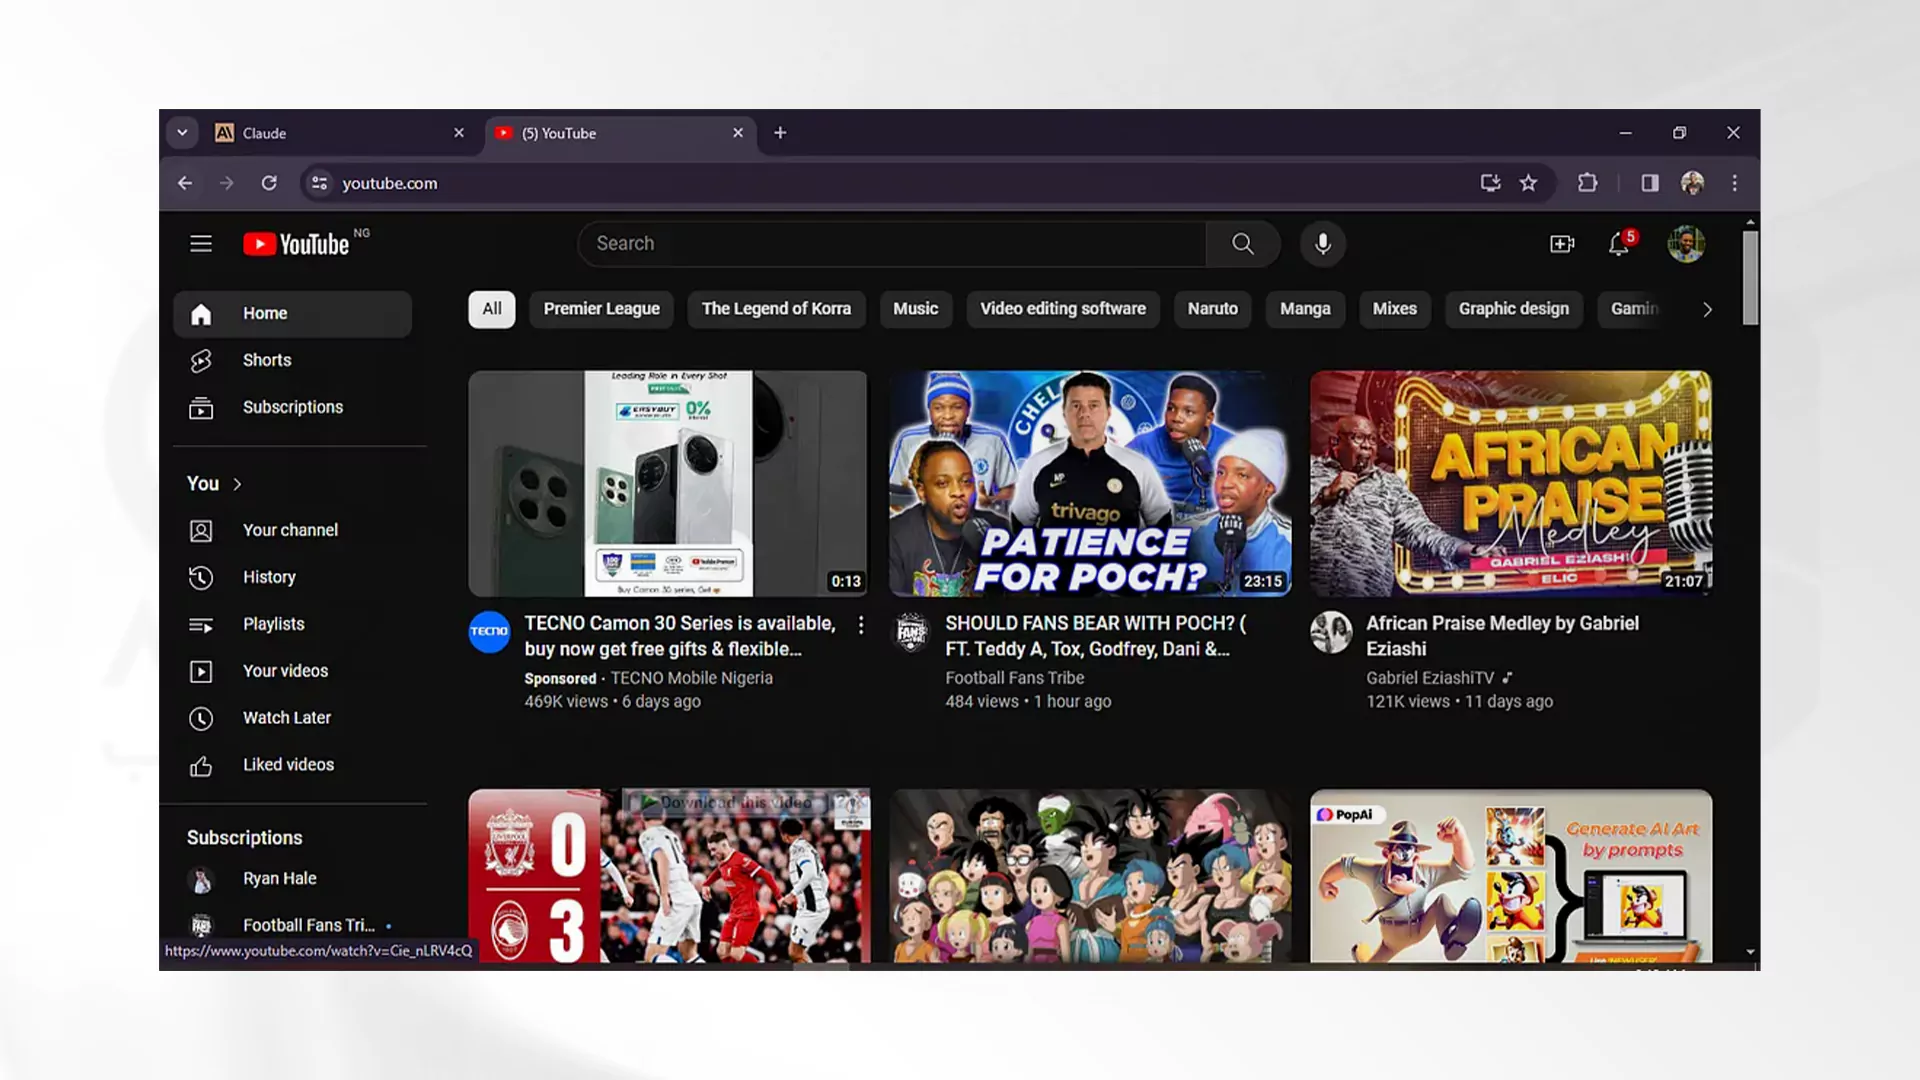Click TECNO channel avatar
The height and width of the screenshot is (1080, 1920).
[489, 632]
